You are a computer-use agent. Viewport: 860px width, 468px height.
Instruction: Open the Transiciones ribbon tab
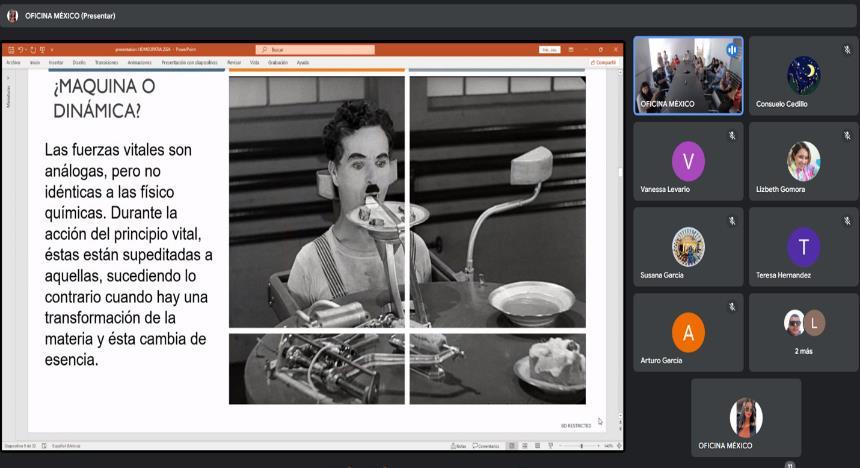click(106, 63)
